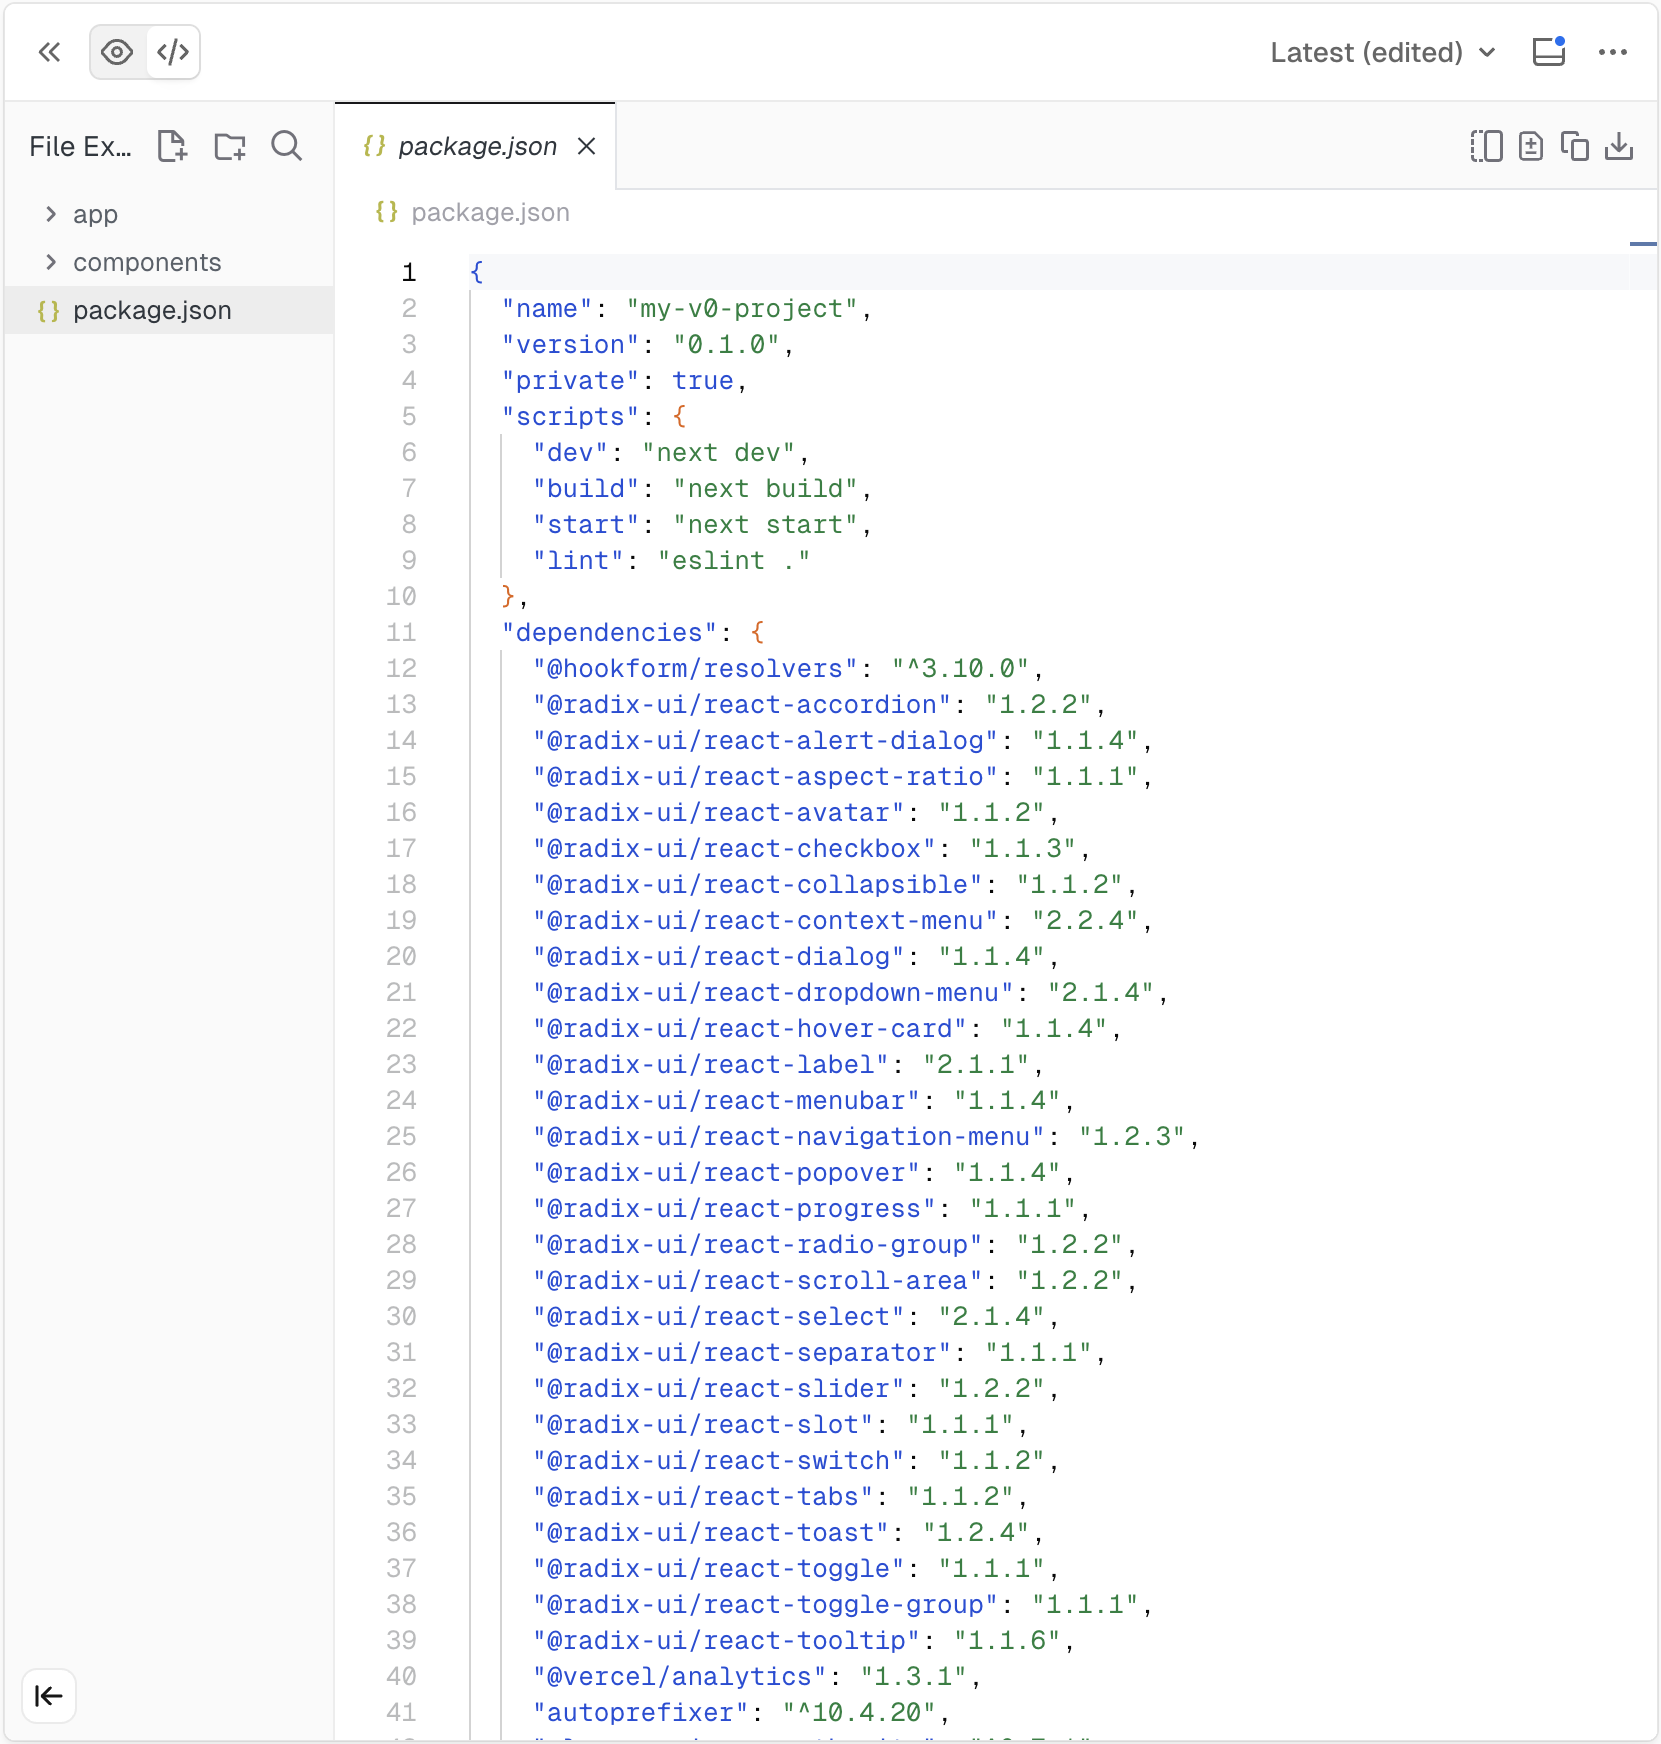Click the package.json breadcrumb
The image size is (1661, 1744).
point(473,212)
